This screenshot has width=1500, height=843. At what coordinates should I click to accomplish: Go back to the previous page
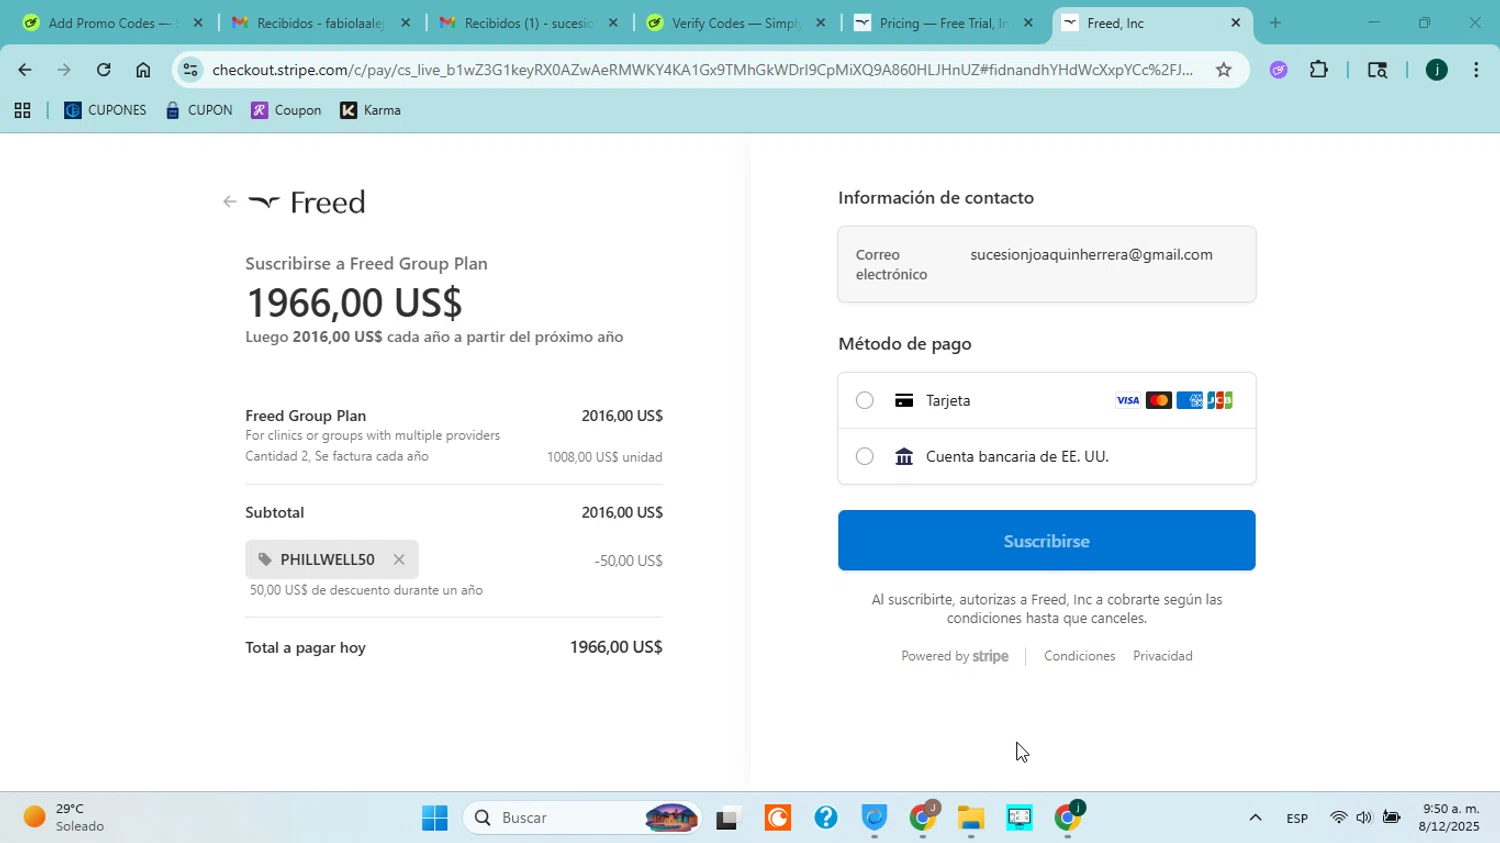pyautogui.click(x=24, y=70)
